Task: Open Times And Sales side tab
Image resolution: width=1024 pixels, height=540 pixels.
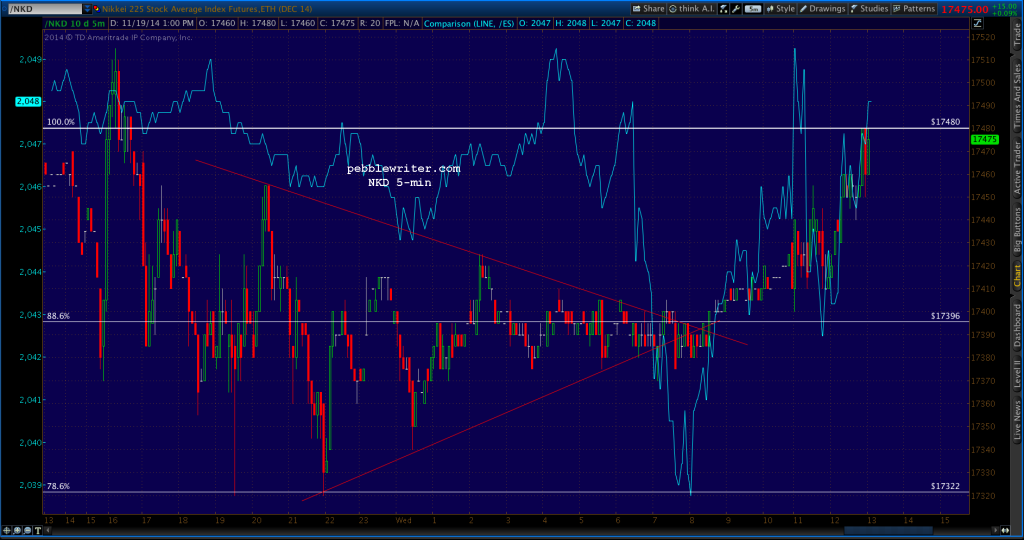Action: (1017, 96)
